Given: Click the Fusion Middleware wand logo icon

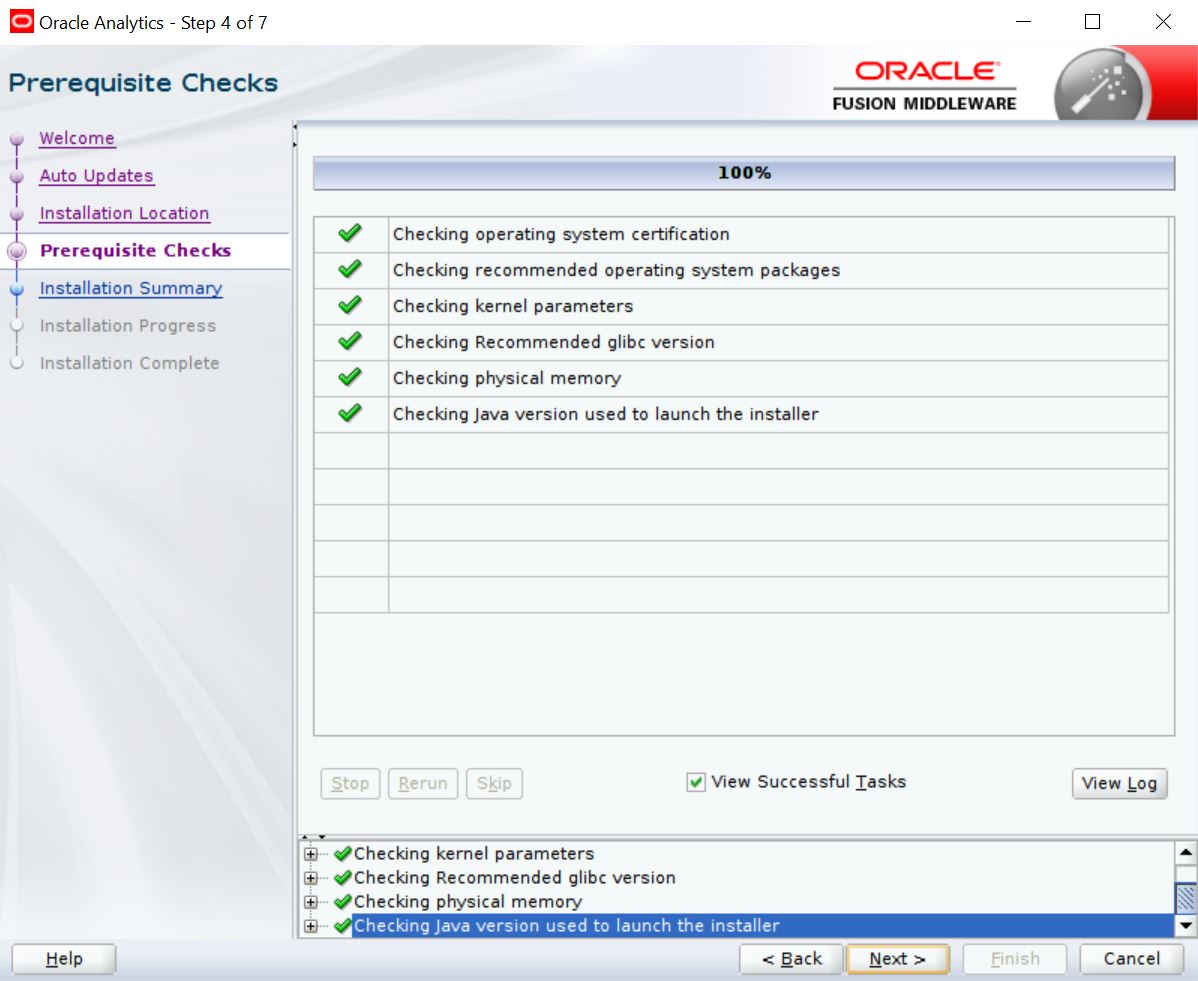Looking at the screenshot, I should pyautogui.click(x=1101, y=86).
